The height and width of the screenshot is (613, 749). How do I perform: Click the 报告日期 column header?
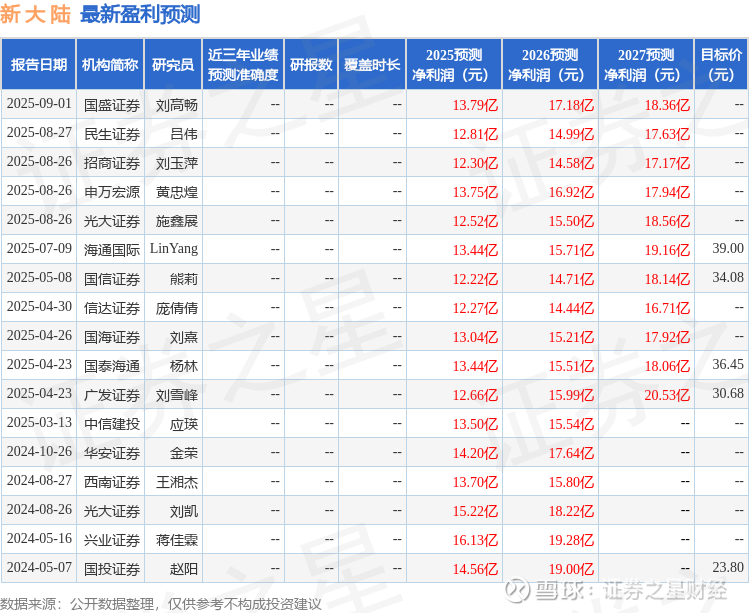39,65
